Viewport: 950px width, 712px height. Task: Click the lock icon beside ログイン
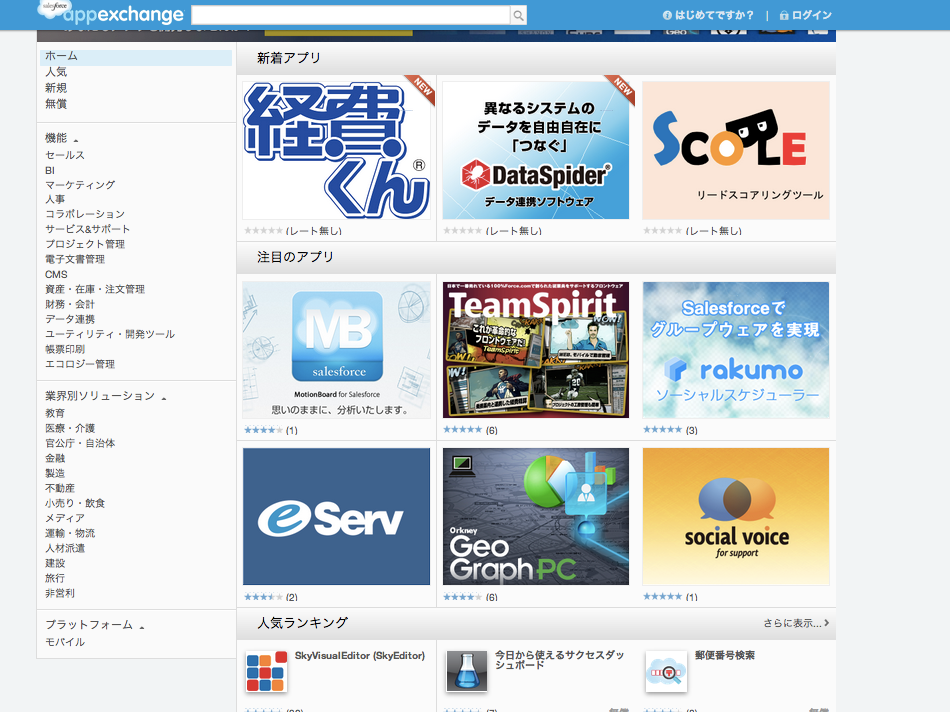click(x=784, y=15)
